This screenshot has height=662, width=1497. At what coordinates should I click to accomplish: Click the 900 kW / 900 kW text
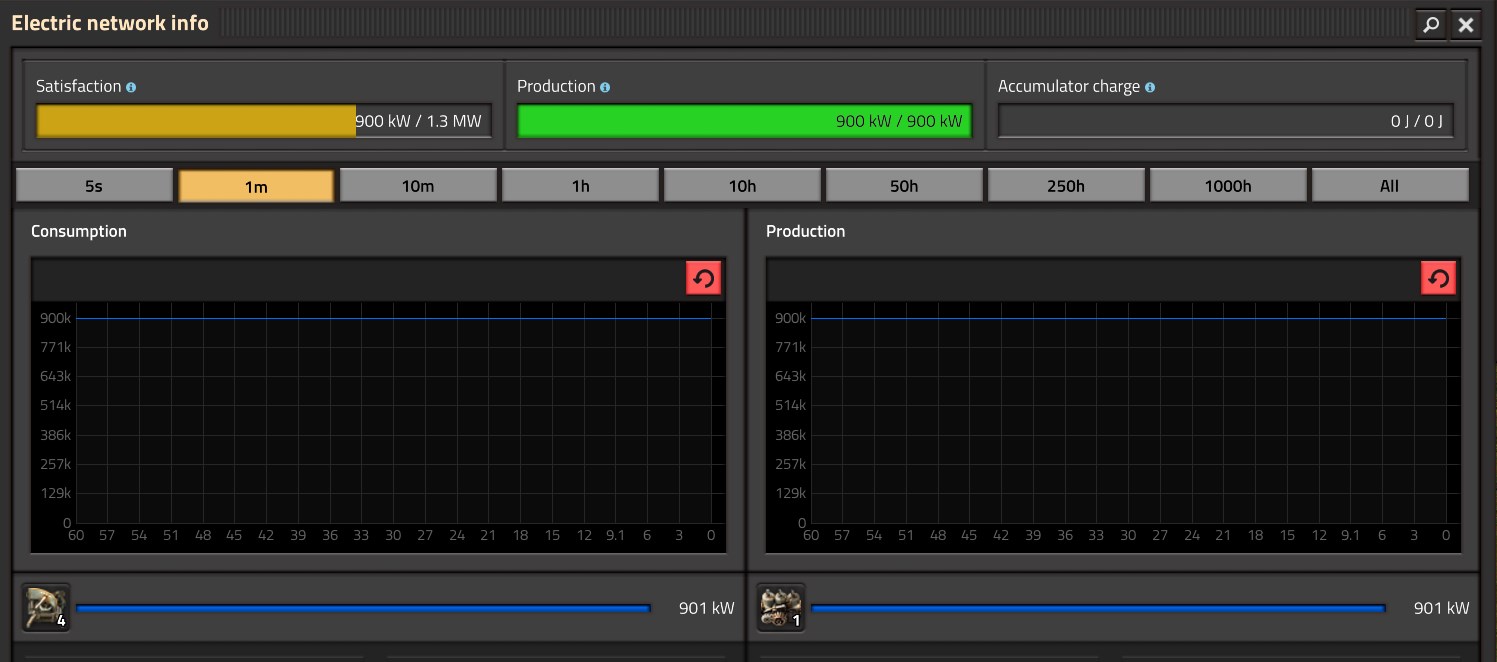(899, 121)
